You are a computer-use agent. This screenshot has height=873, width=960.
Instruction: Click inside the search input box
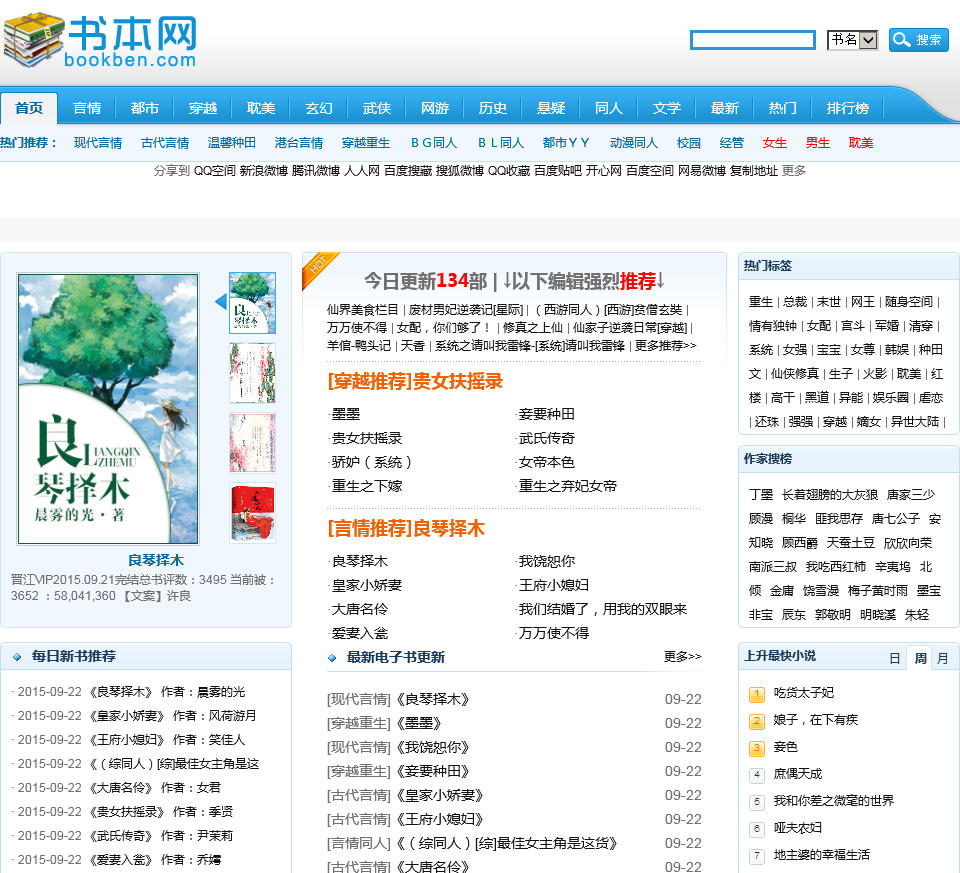[x=752, y=40]
